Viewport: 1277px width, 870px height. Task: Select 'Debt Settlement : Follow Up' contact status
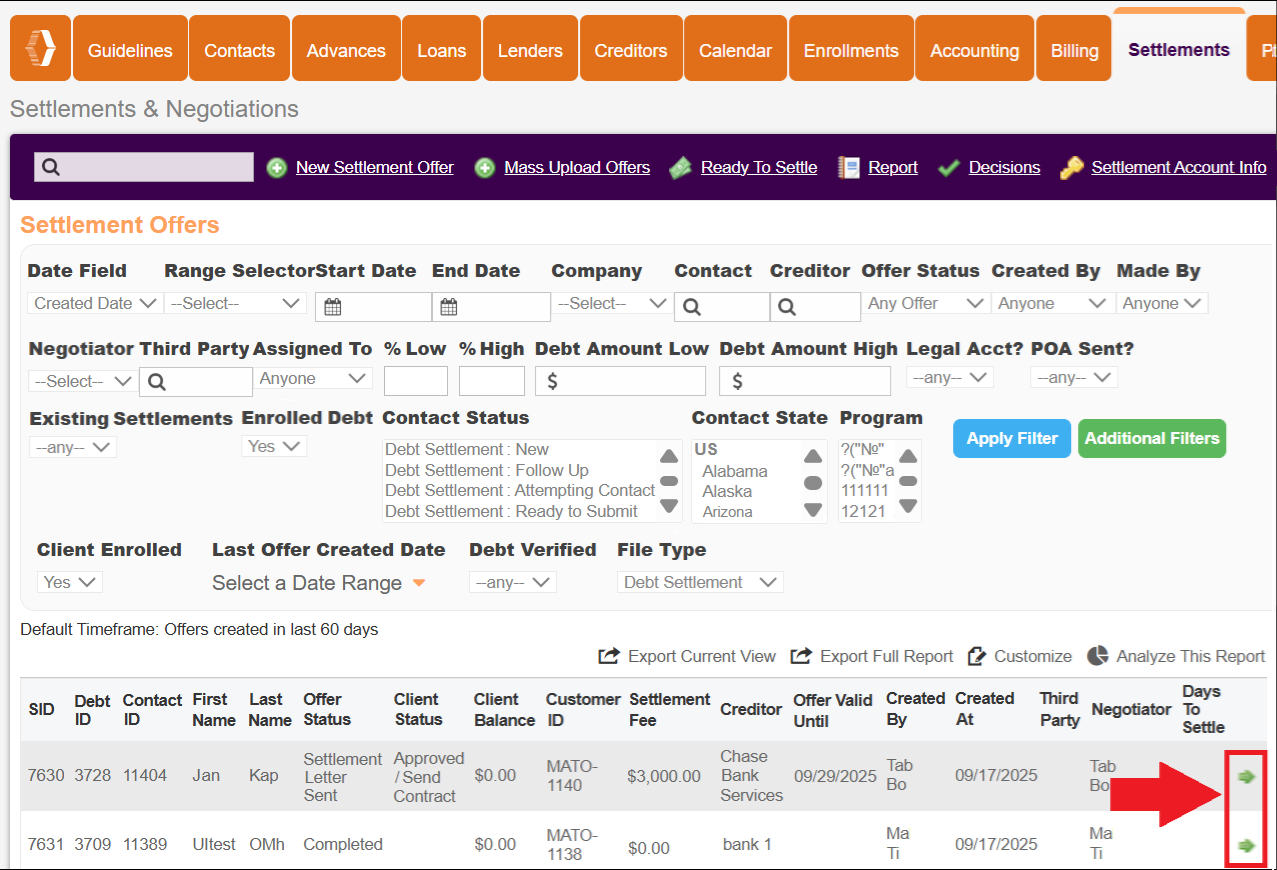pyautogui.click(x=487, y=471)
